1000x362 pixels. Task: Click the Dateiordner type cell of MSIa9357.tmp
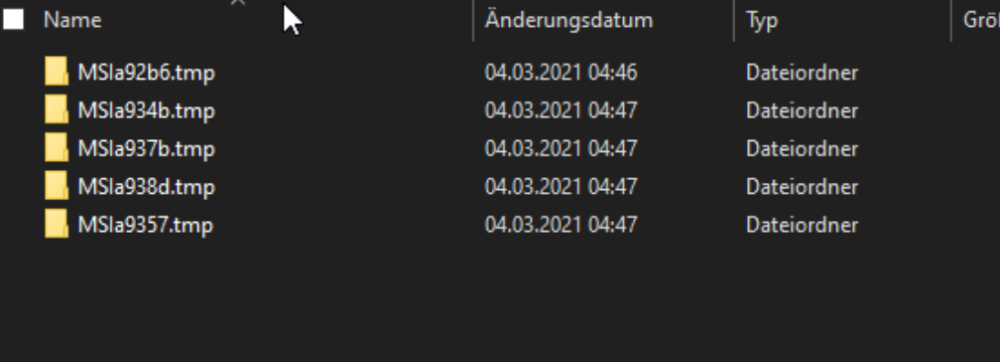tap(802, 225)
